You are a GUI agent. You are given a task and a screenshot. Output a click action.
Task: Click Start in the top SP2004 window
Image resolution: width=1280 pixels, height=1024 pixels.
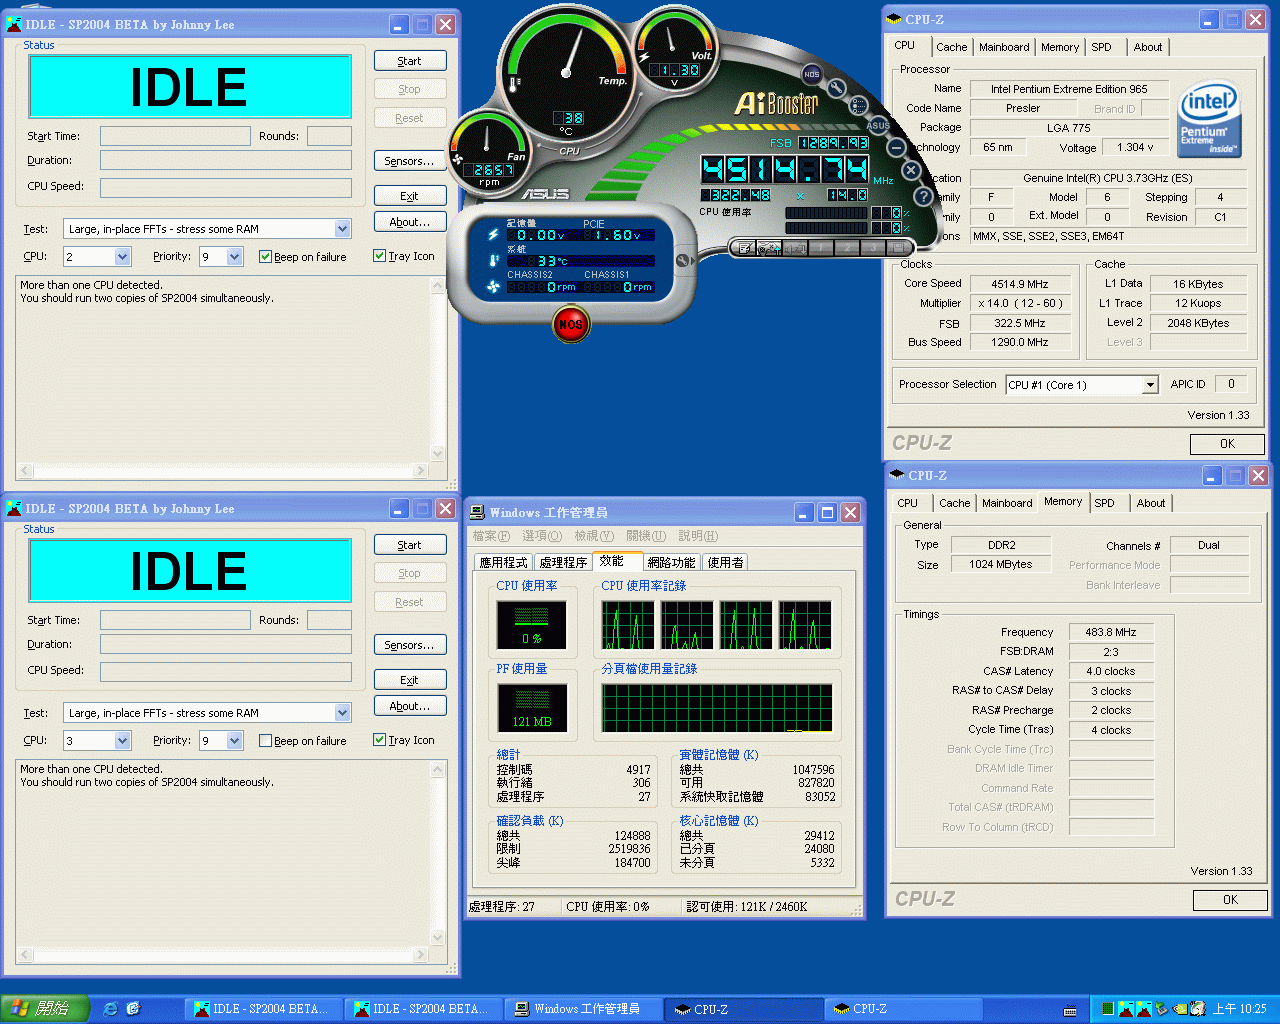point(410,61)
